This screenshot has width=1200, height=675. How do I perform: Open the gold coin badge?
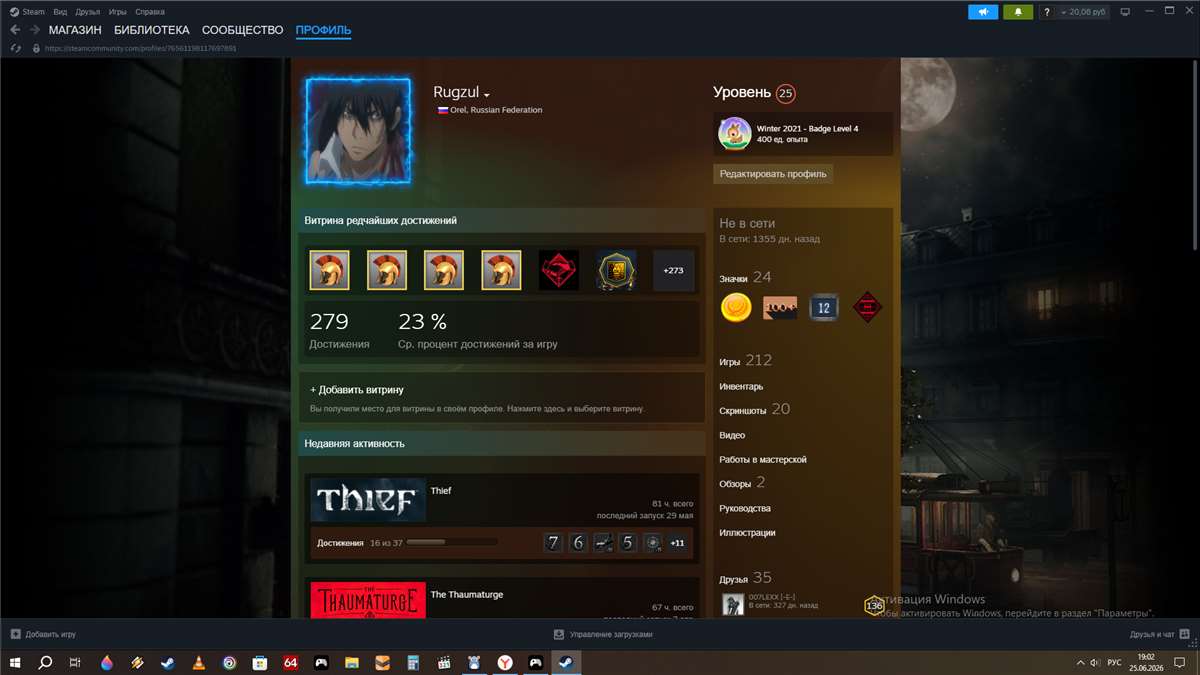[x=736, y=307]
